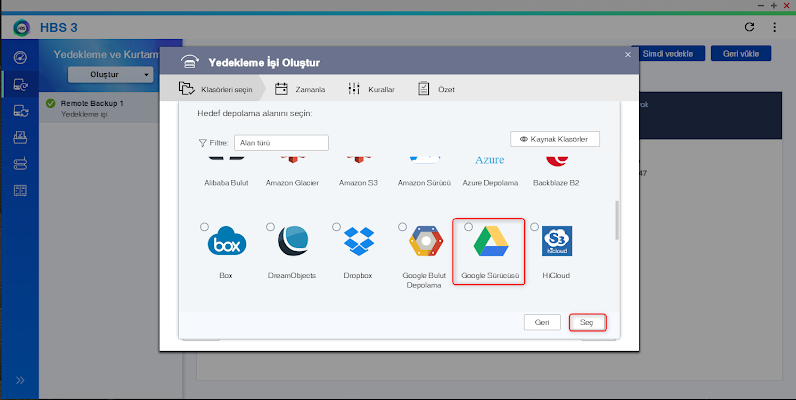Go to Zamanla step
Image resolution: width=796 pixels, height=400 pixels.
[x=300, y=89]
